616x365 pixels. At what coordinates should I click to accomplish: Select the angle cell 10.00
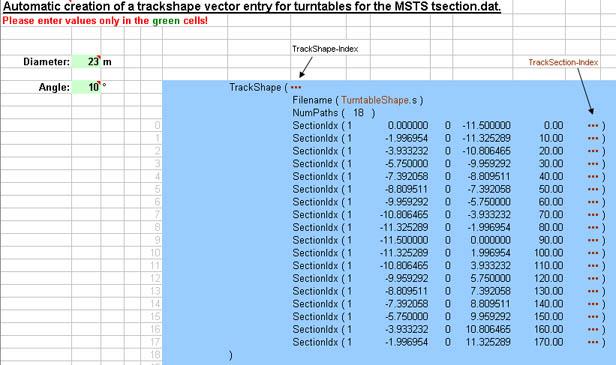tap(551, 138)
